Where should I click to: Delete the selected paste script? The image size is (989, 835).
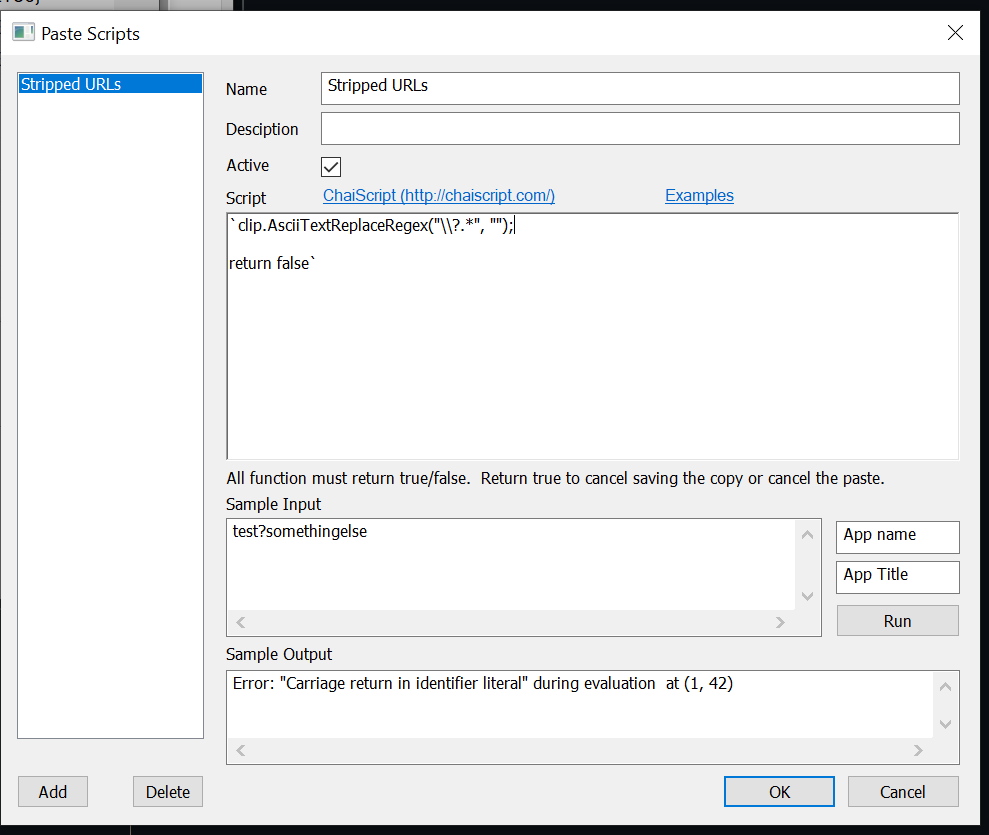point(168,792)
